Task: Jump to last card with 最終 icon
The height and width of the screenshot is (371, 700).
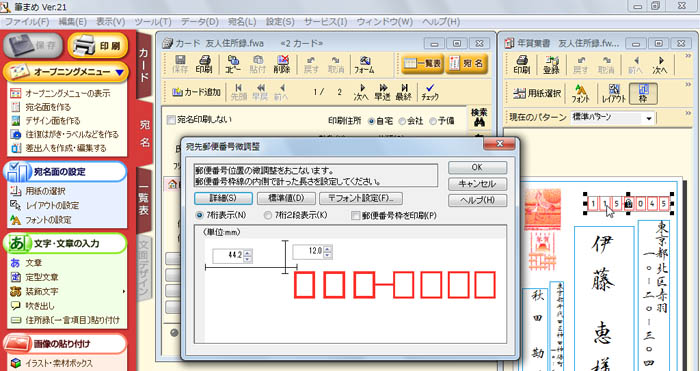Action: [x=404, y=92]
